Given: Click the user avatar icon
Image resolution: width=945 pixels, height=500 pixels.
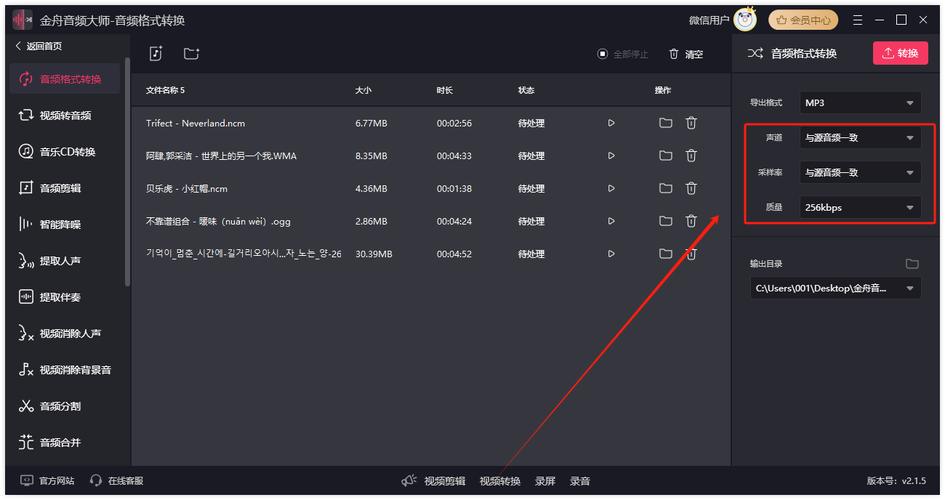Looking at the screenshot, I should [x=746, y=19].
